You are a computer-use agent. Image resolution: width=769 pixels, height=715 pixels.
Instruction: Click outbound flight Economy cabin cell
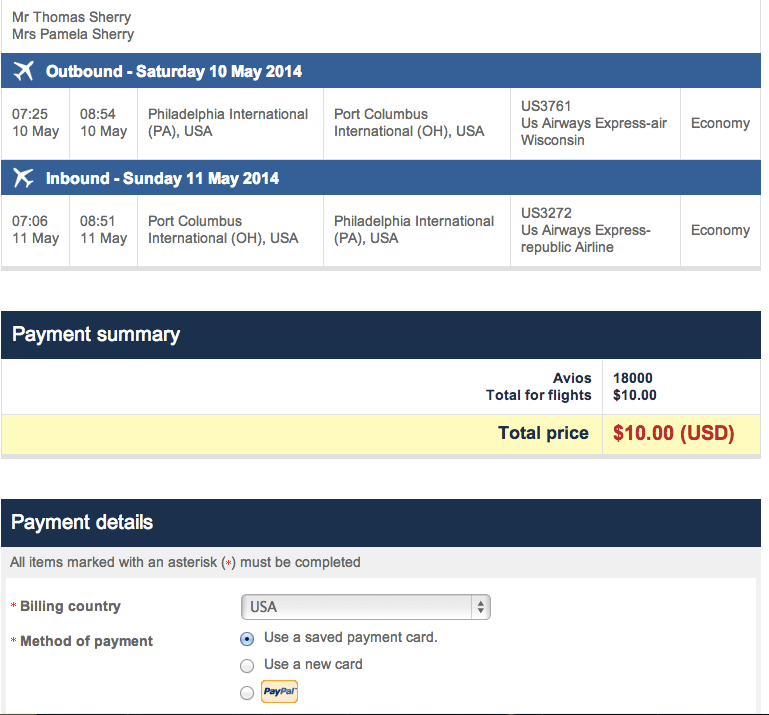pyautogui.click(x=720, y=123)
